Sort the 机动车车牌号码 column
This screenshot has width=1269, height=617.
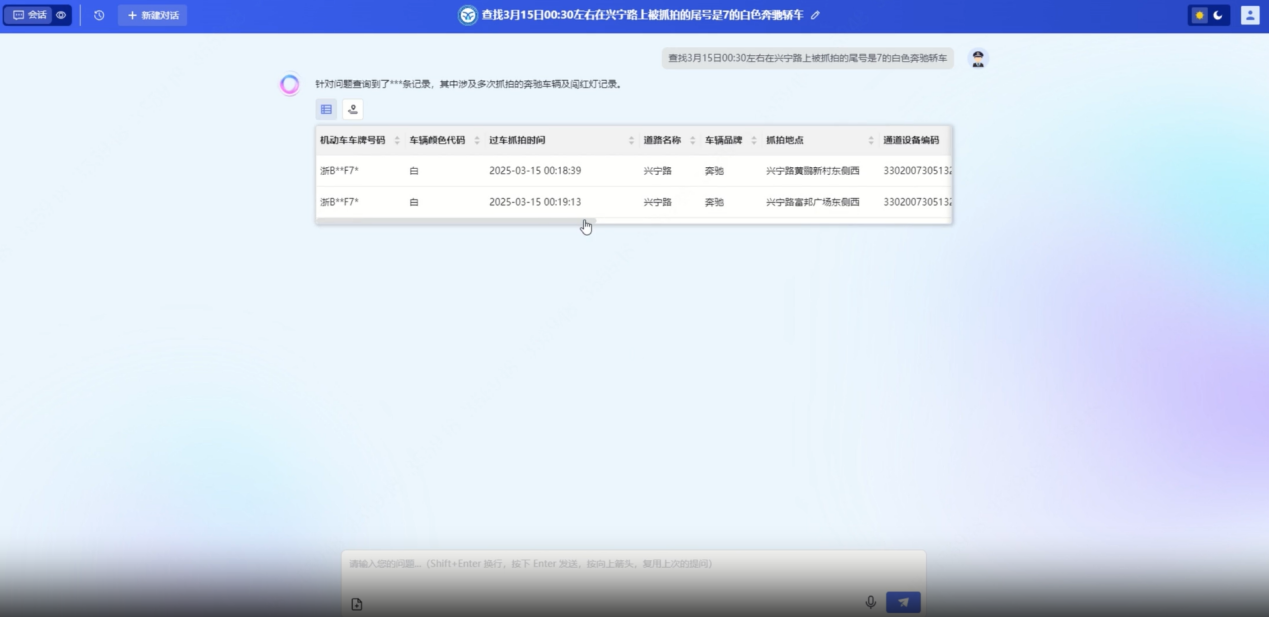coord(397,140)
